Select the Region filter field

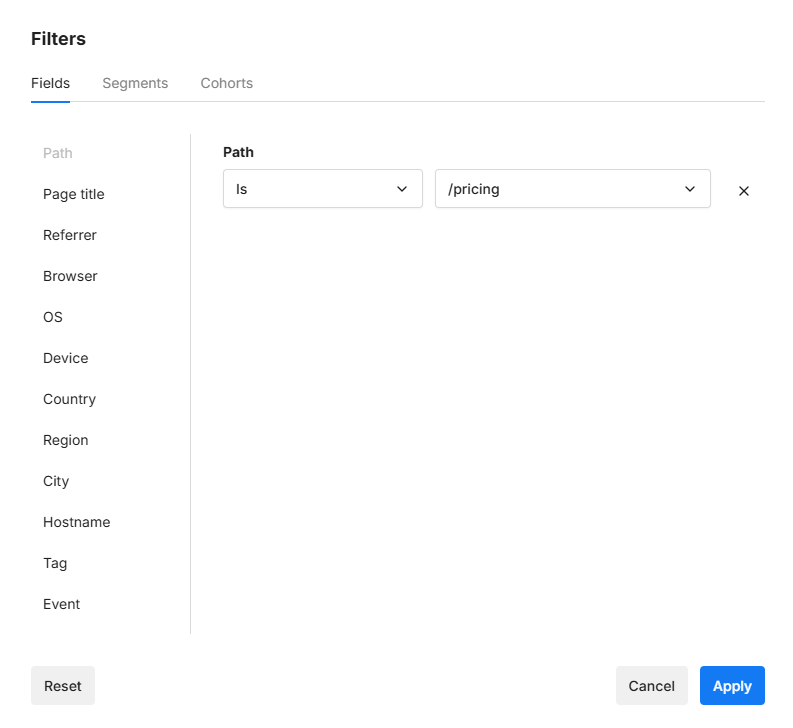pos(66,440)
